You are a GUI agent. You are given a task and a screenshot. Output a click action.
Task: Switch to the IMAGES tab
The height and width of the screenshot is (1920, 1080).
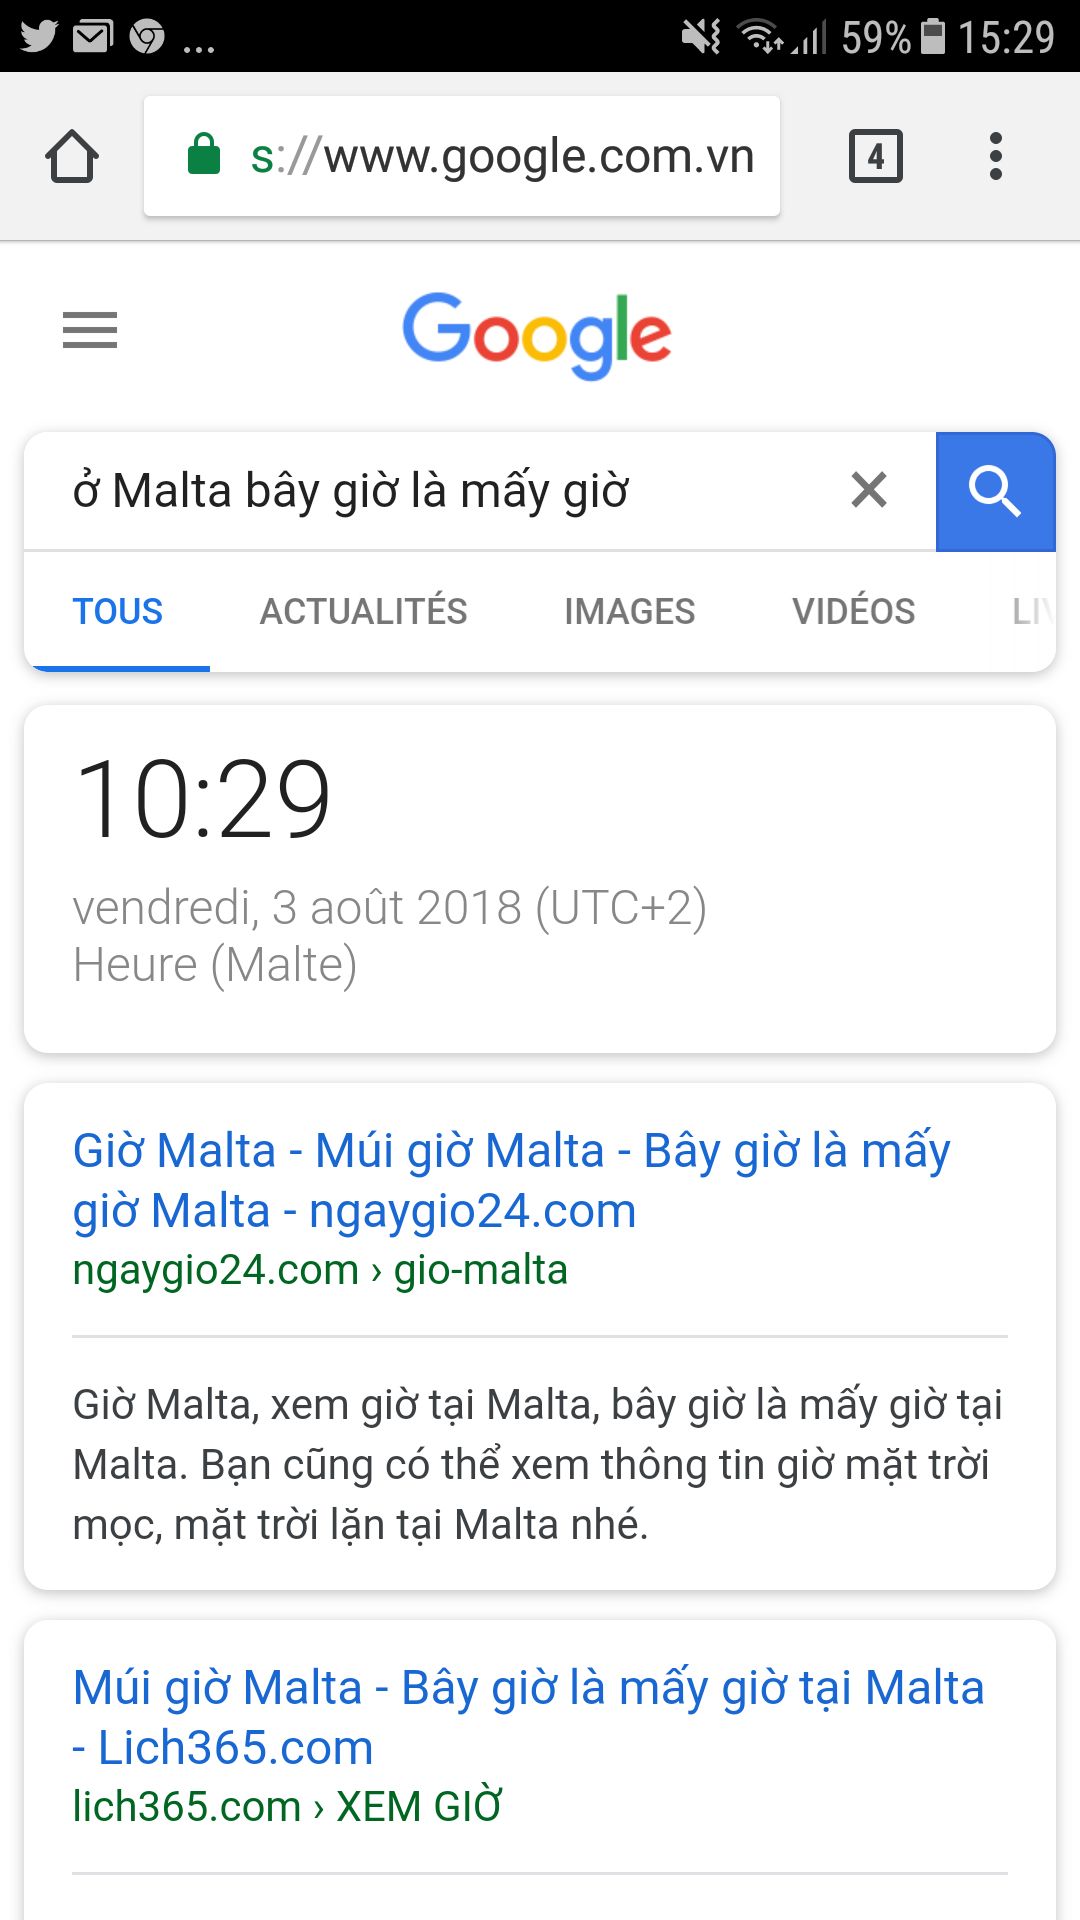click(629, 611)
